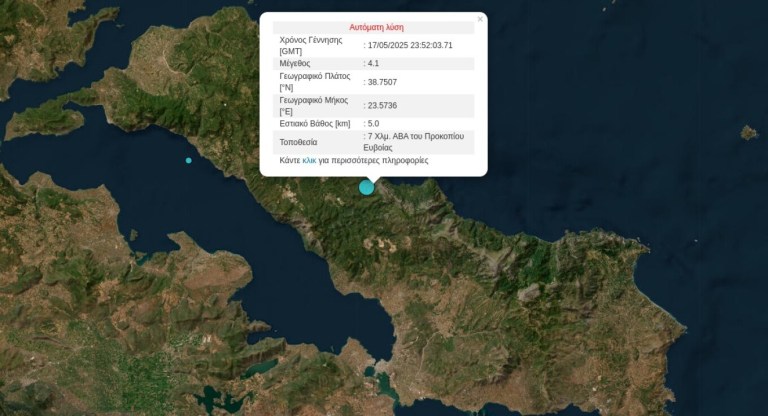The image size is (768, 416).
Task: Click the tiny islet in the western gulf
Action: click(x=133, y=235)
